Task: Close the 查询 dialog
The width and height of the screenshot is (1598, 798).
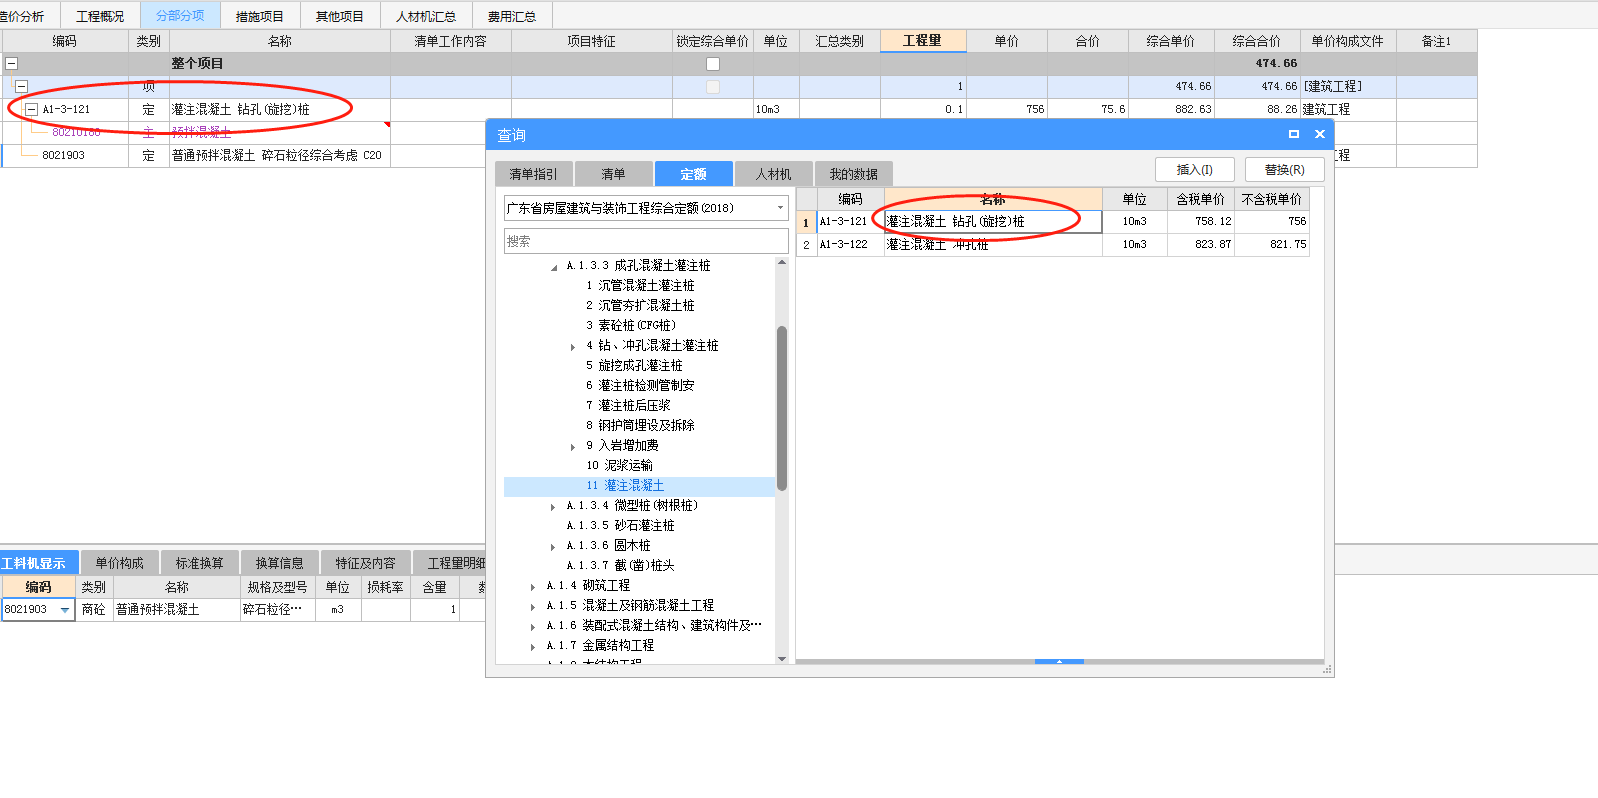Action: tap(1320, 134)
